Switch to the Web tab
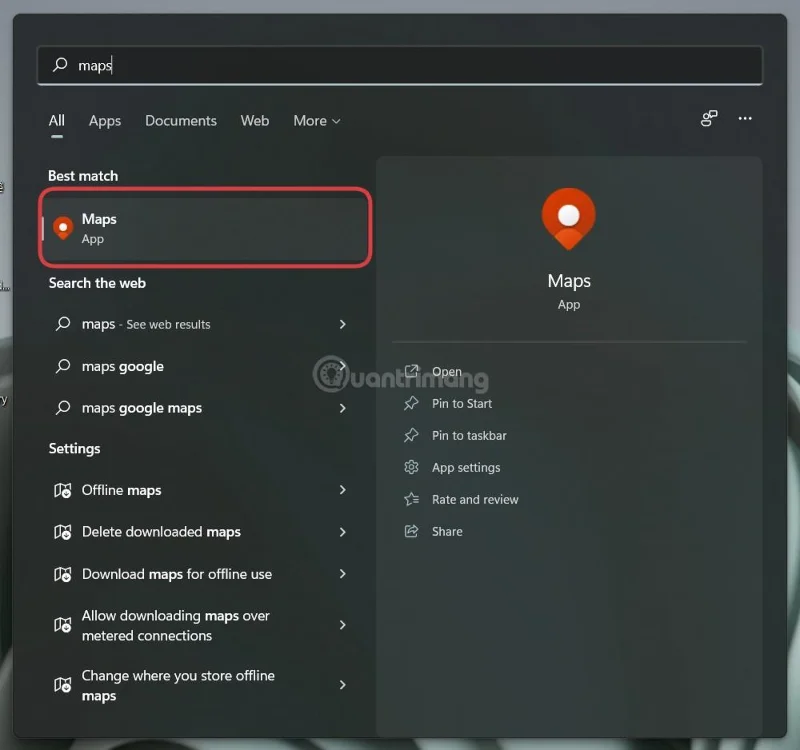 (x=255, y=120)
